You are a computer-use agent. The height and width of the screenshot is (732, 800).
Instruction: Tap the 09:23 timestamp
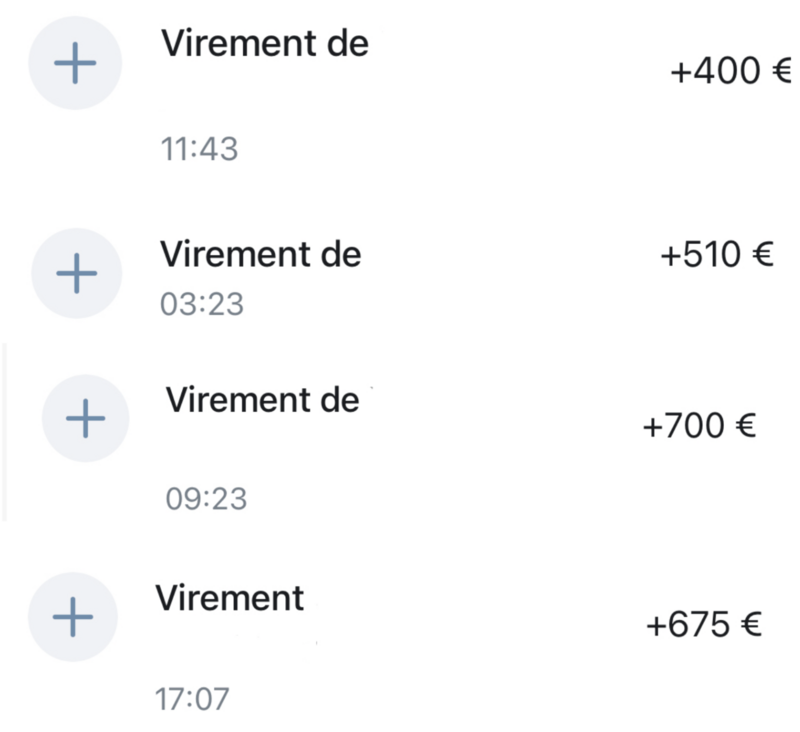(x=206, y=498)
